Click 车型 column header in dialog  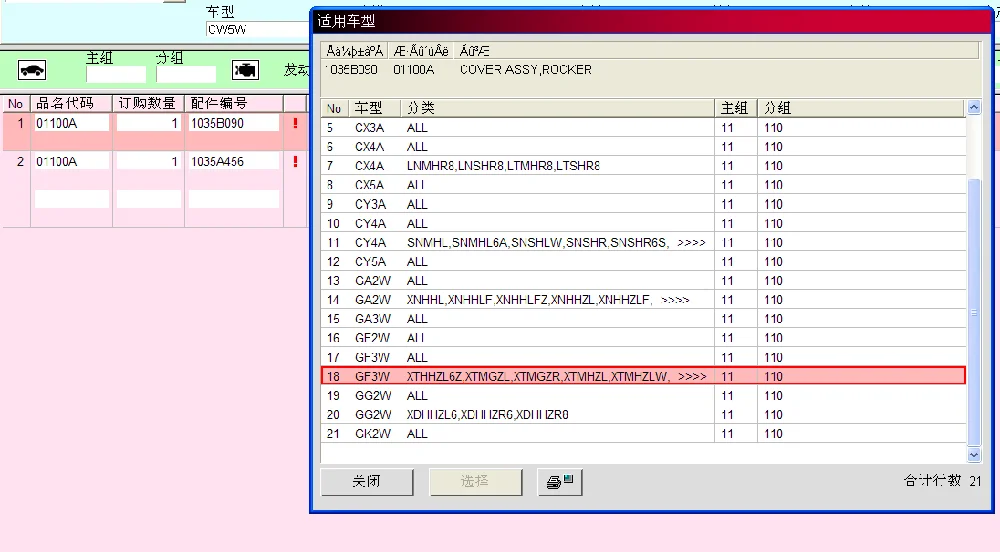375,108
